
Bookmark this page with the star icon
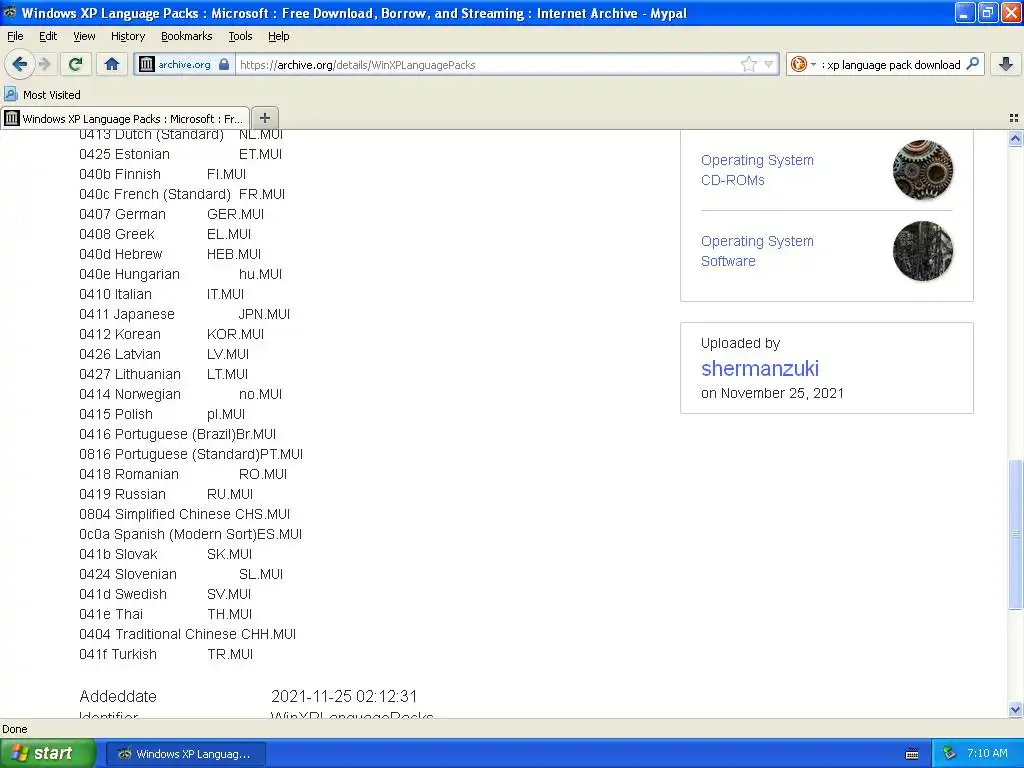[748, 64]
